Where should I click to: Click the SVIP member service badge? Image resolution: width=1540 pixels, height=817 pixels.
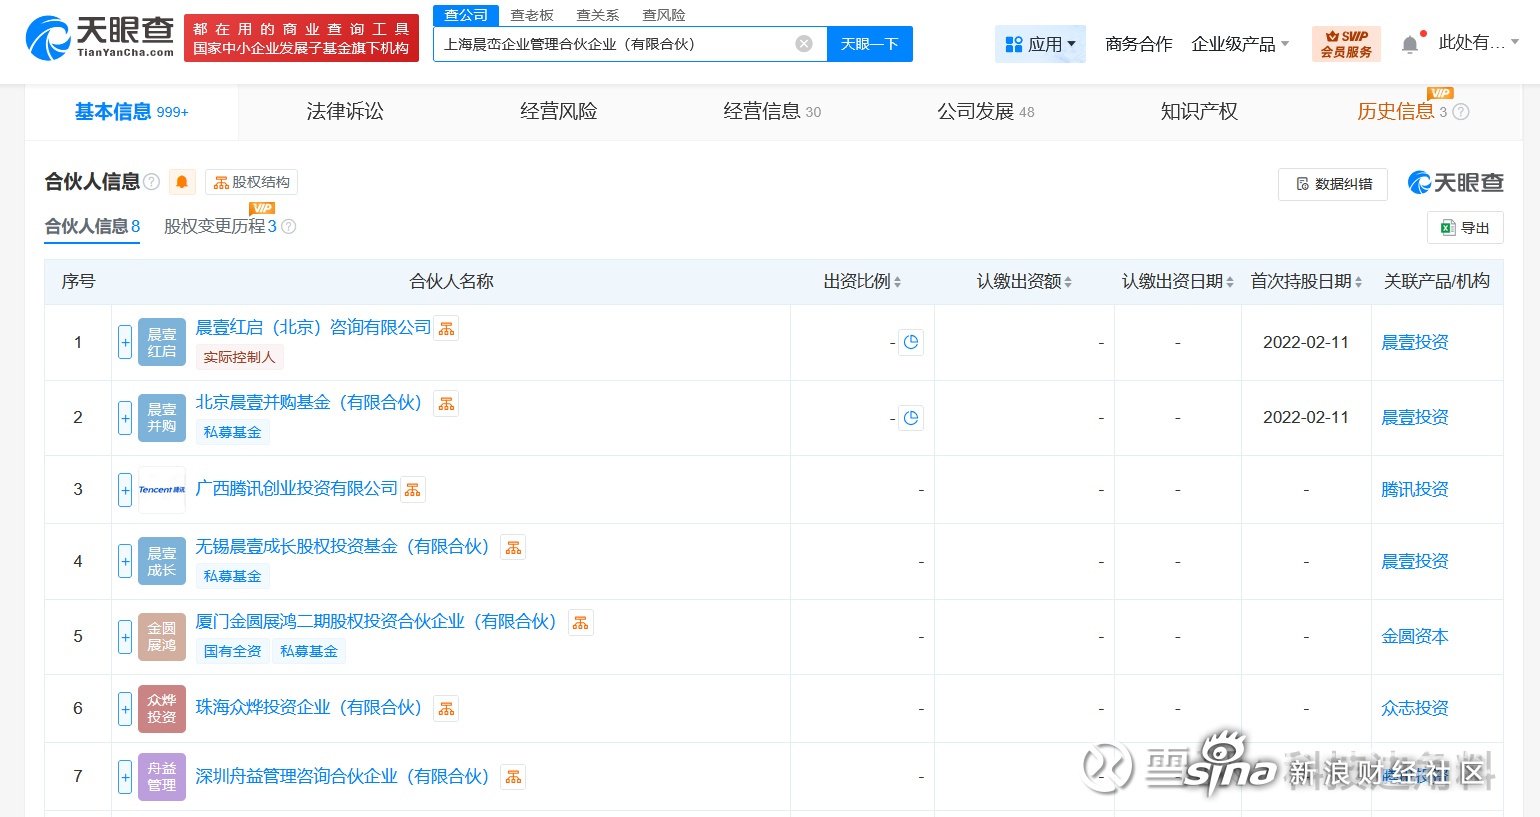pyautogui.click(x=1346, y=44)
